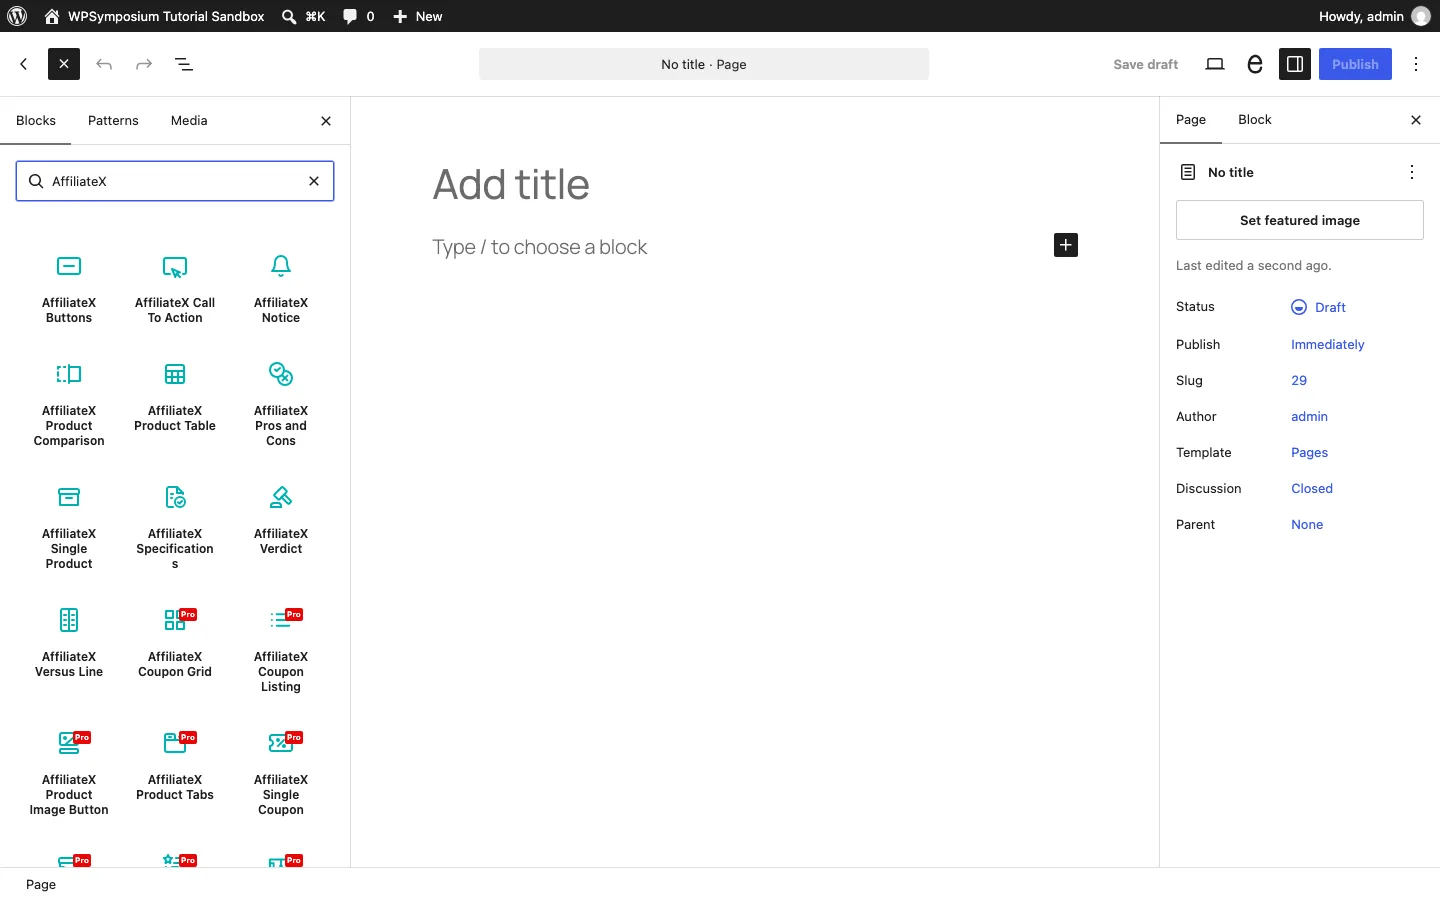The height and width of the screenshot is (900, 1440).
Task: Insert the AffiliateX Notice block
Action: click(281, 289)
